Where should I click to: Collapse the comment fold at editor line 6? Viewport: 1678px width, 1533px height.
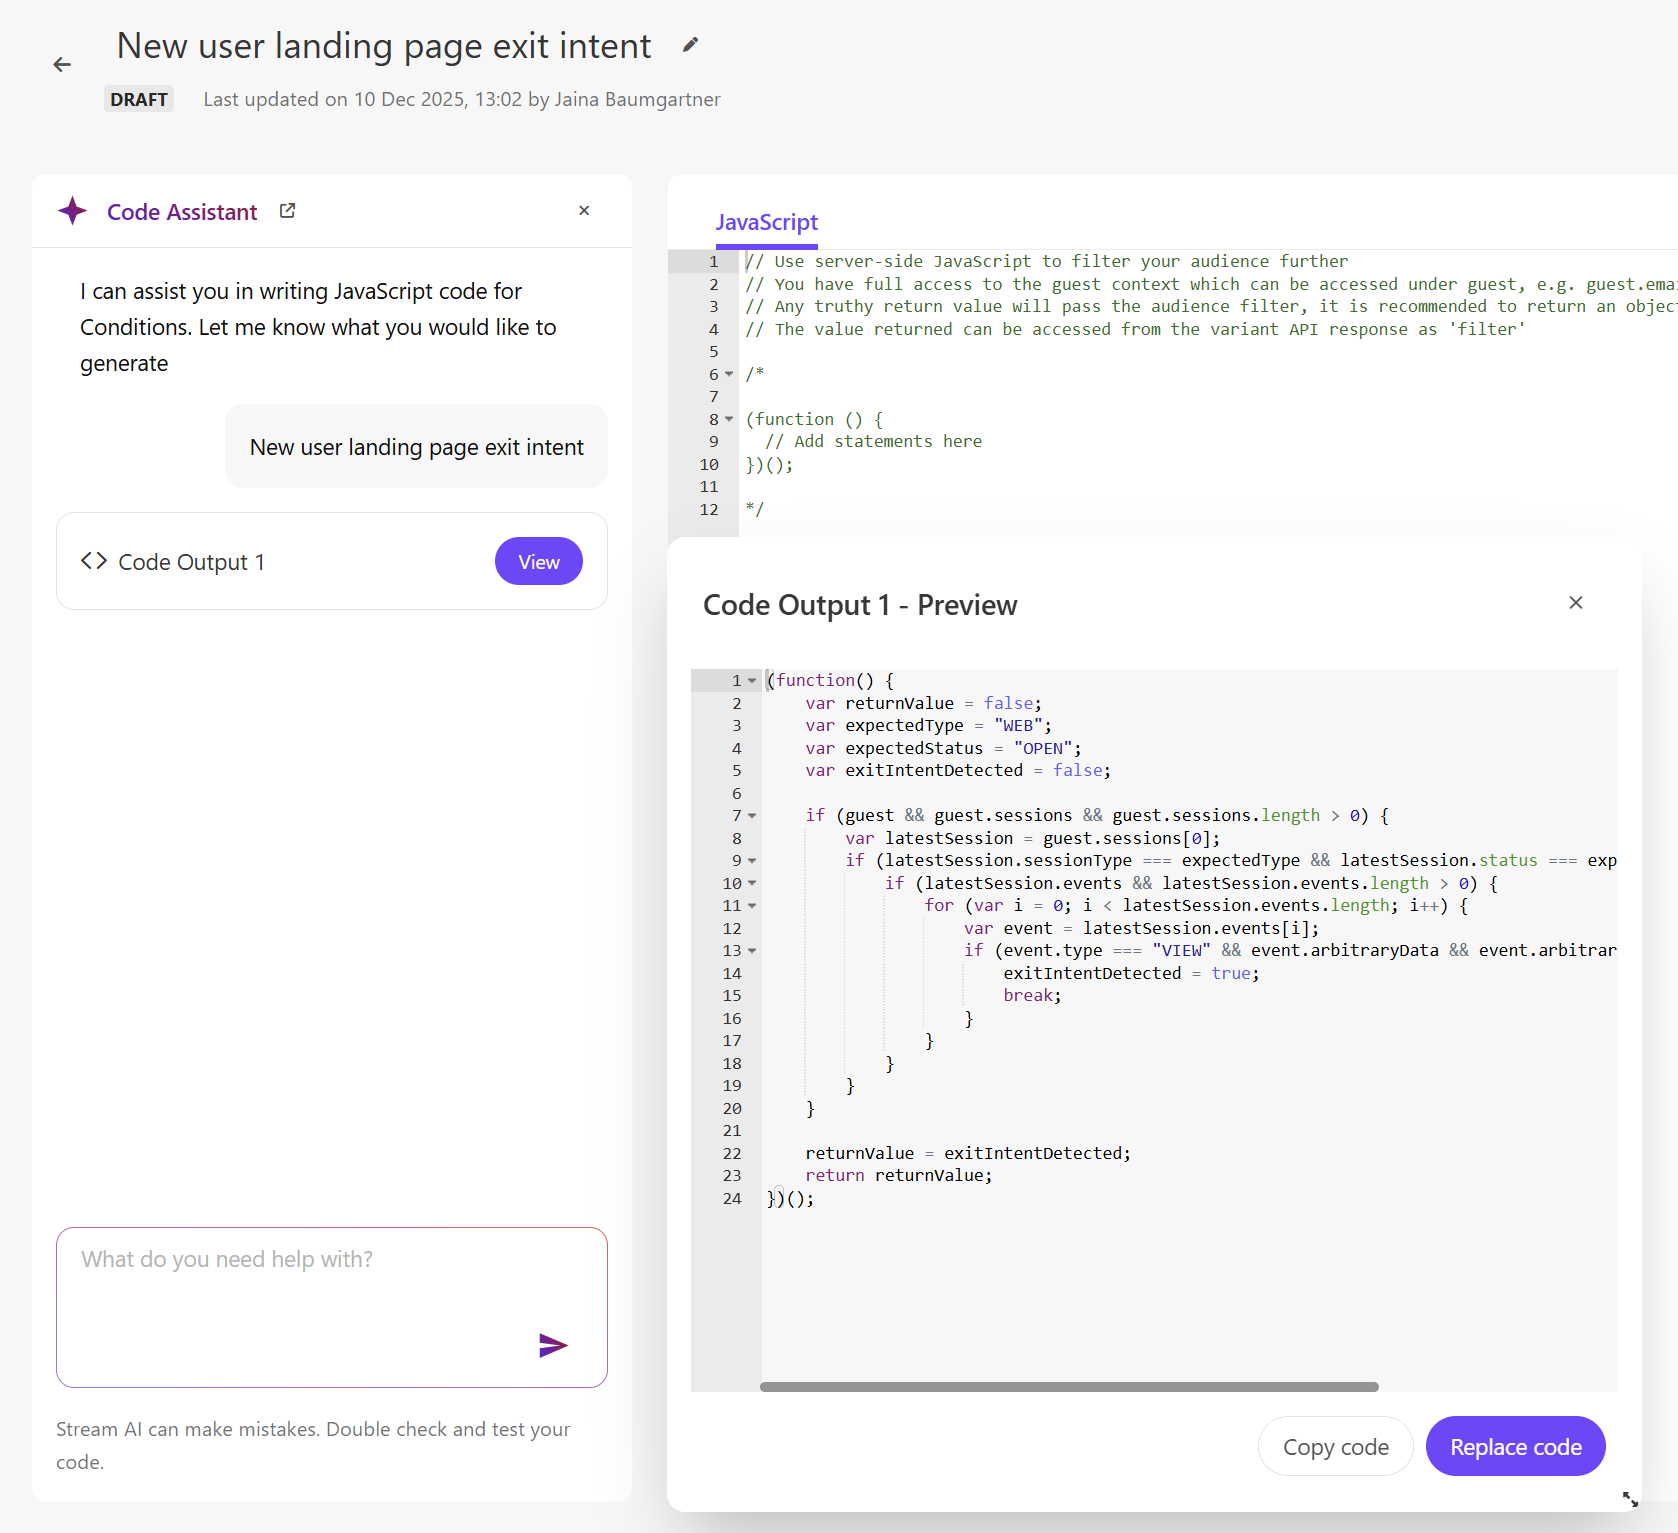point(729,374)
